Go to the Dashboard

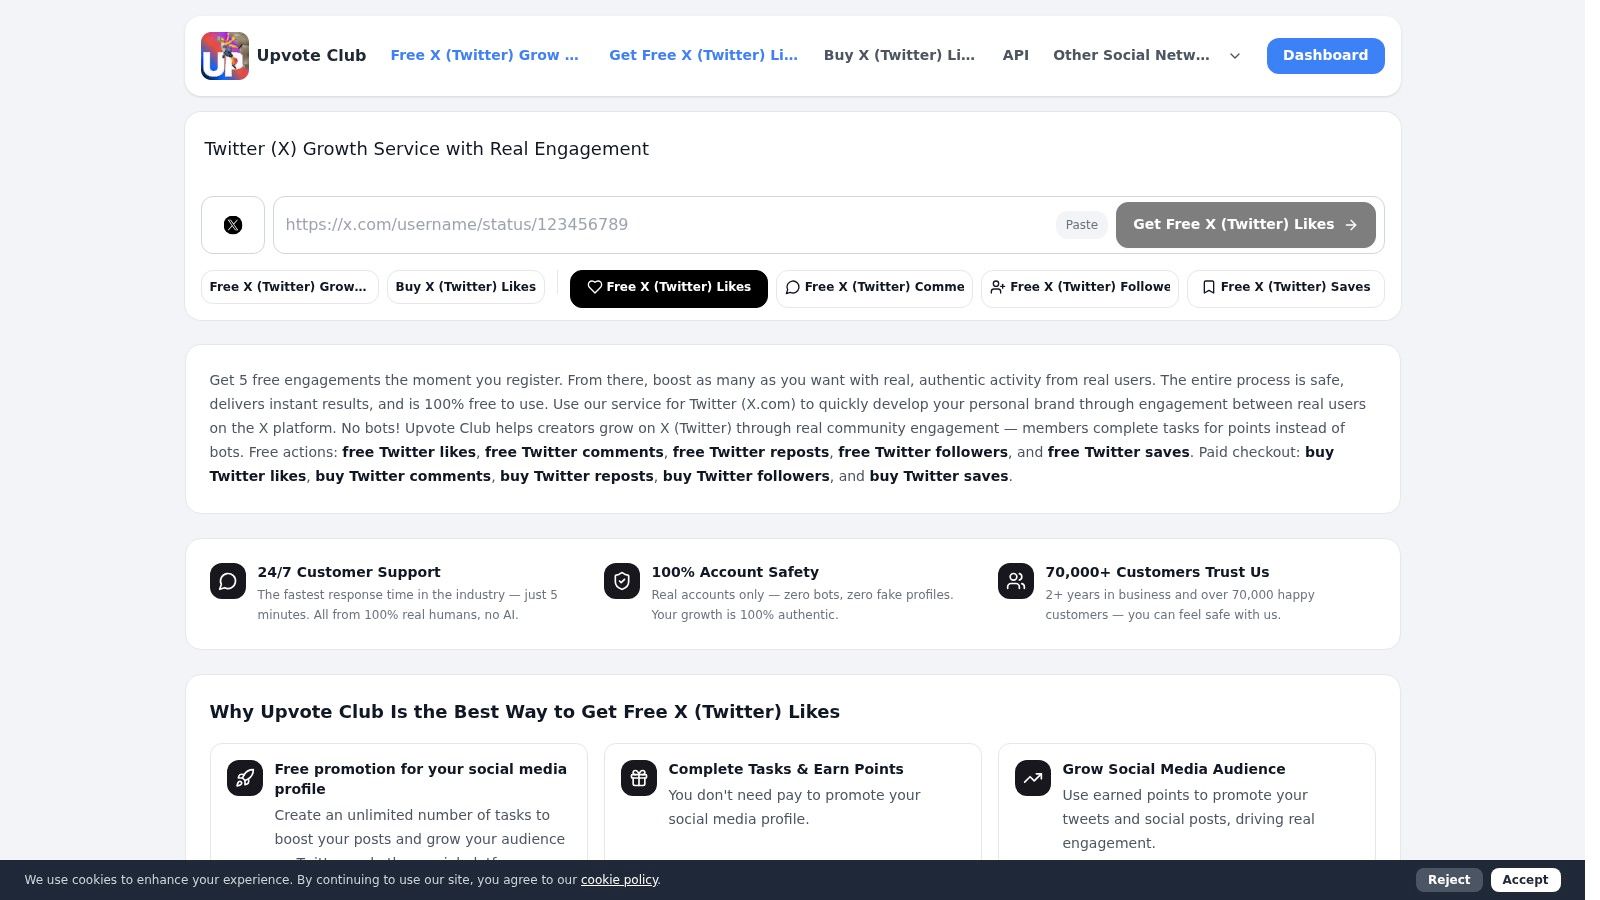pyautogui.click(x=1326, y=56)
